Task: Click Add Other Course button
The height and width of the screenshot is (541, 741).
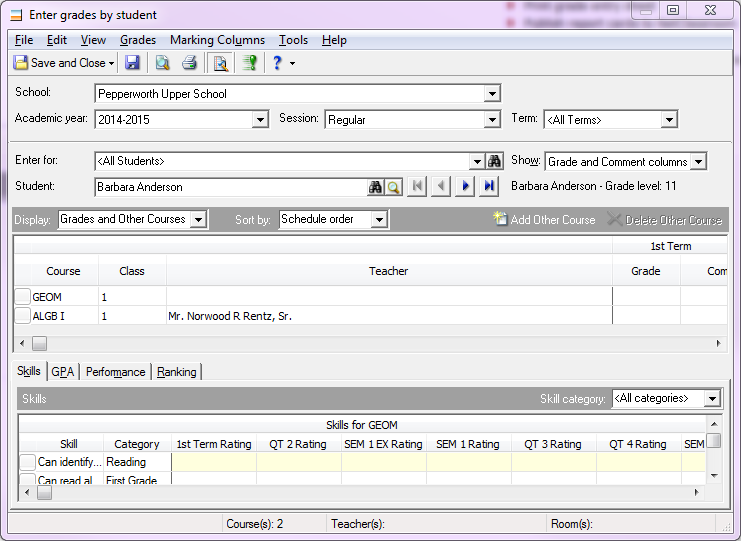Action: (544, 219)
